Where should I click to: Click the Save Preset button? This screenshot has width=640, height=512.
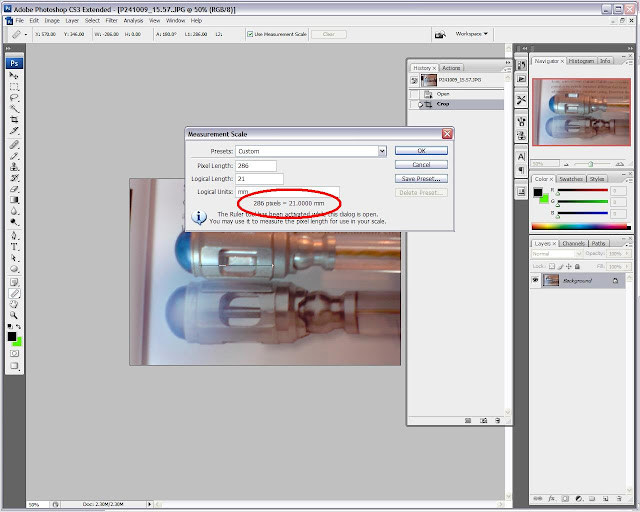click(421, 178)
